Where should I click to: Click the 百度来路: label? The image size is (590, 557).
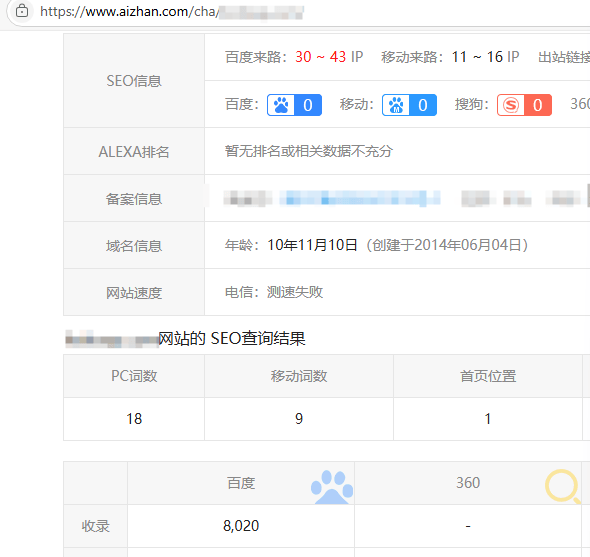256,57
